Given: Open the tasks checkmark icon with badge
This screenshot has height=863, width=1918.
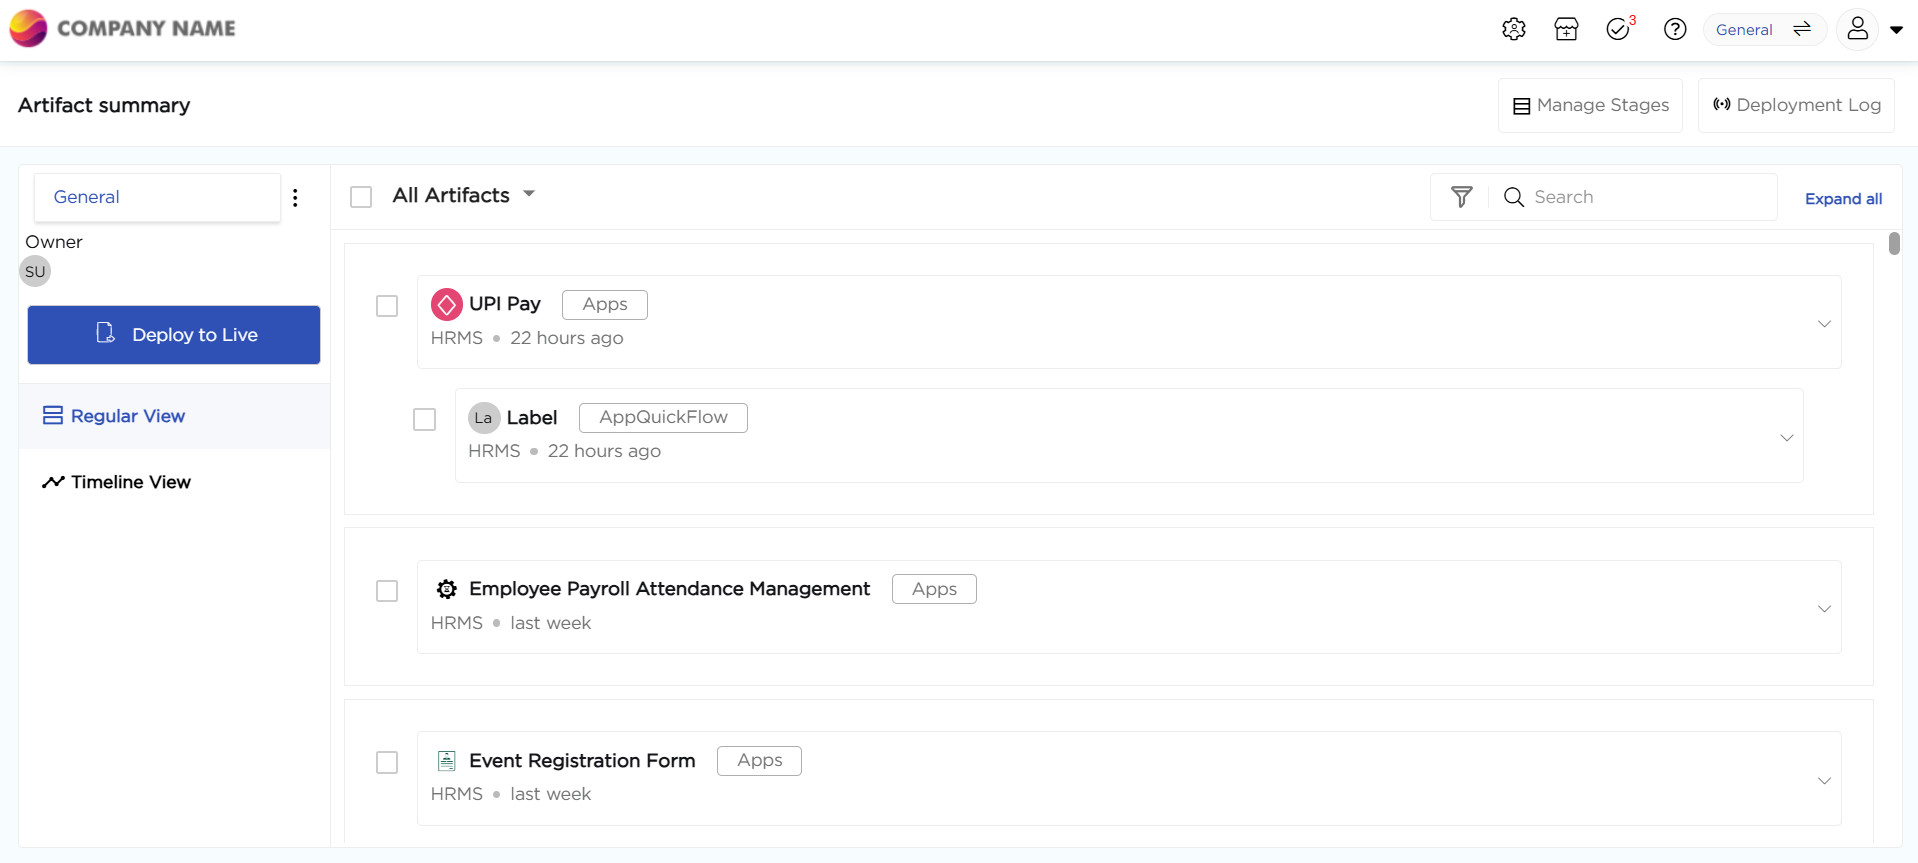Looking at the screenshot, I should tap(1618, 29).
